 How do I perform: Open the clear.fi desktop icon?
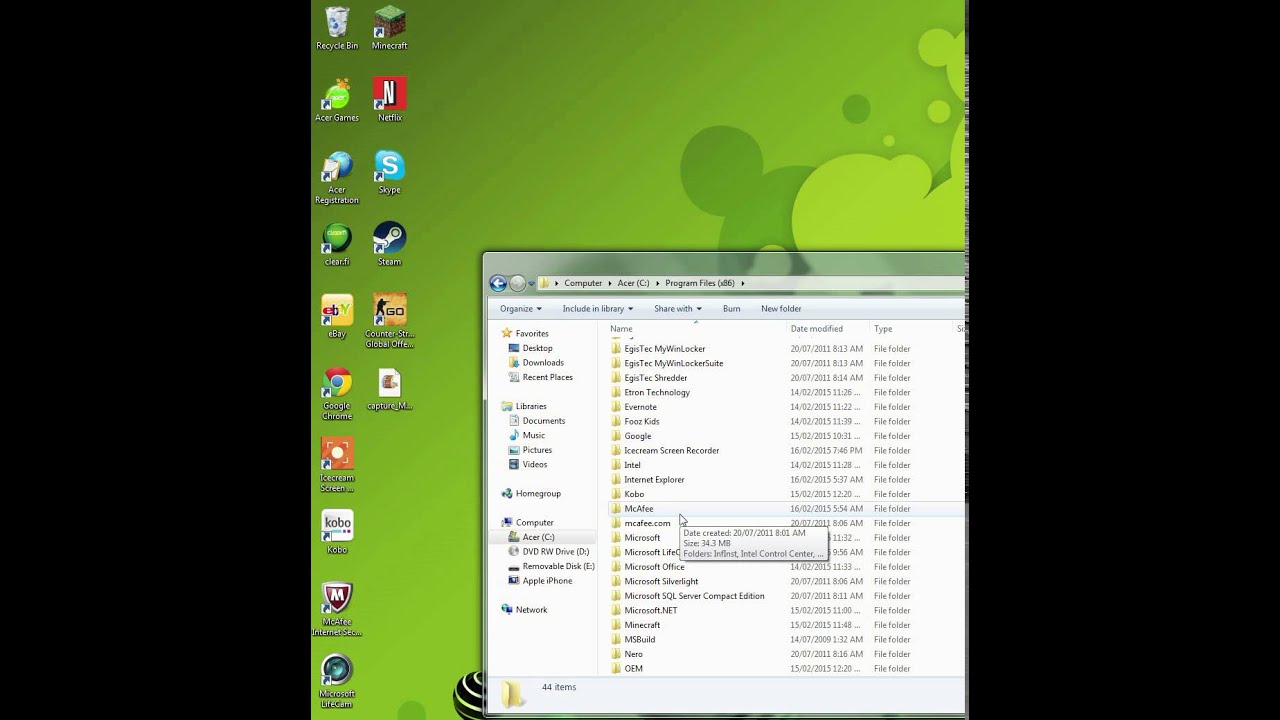click(337, 244)
